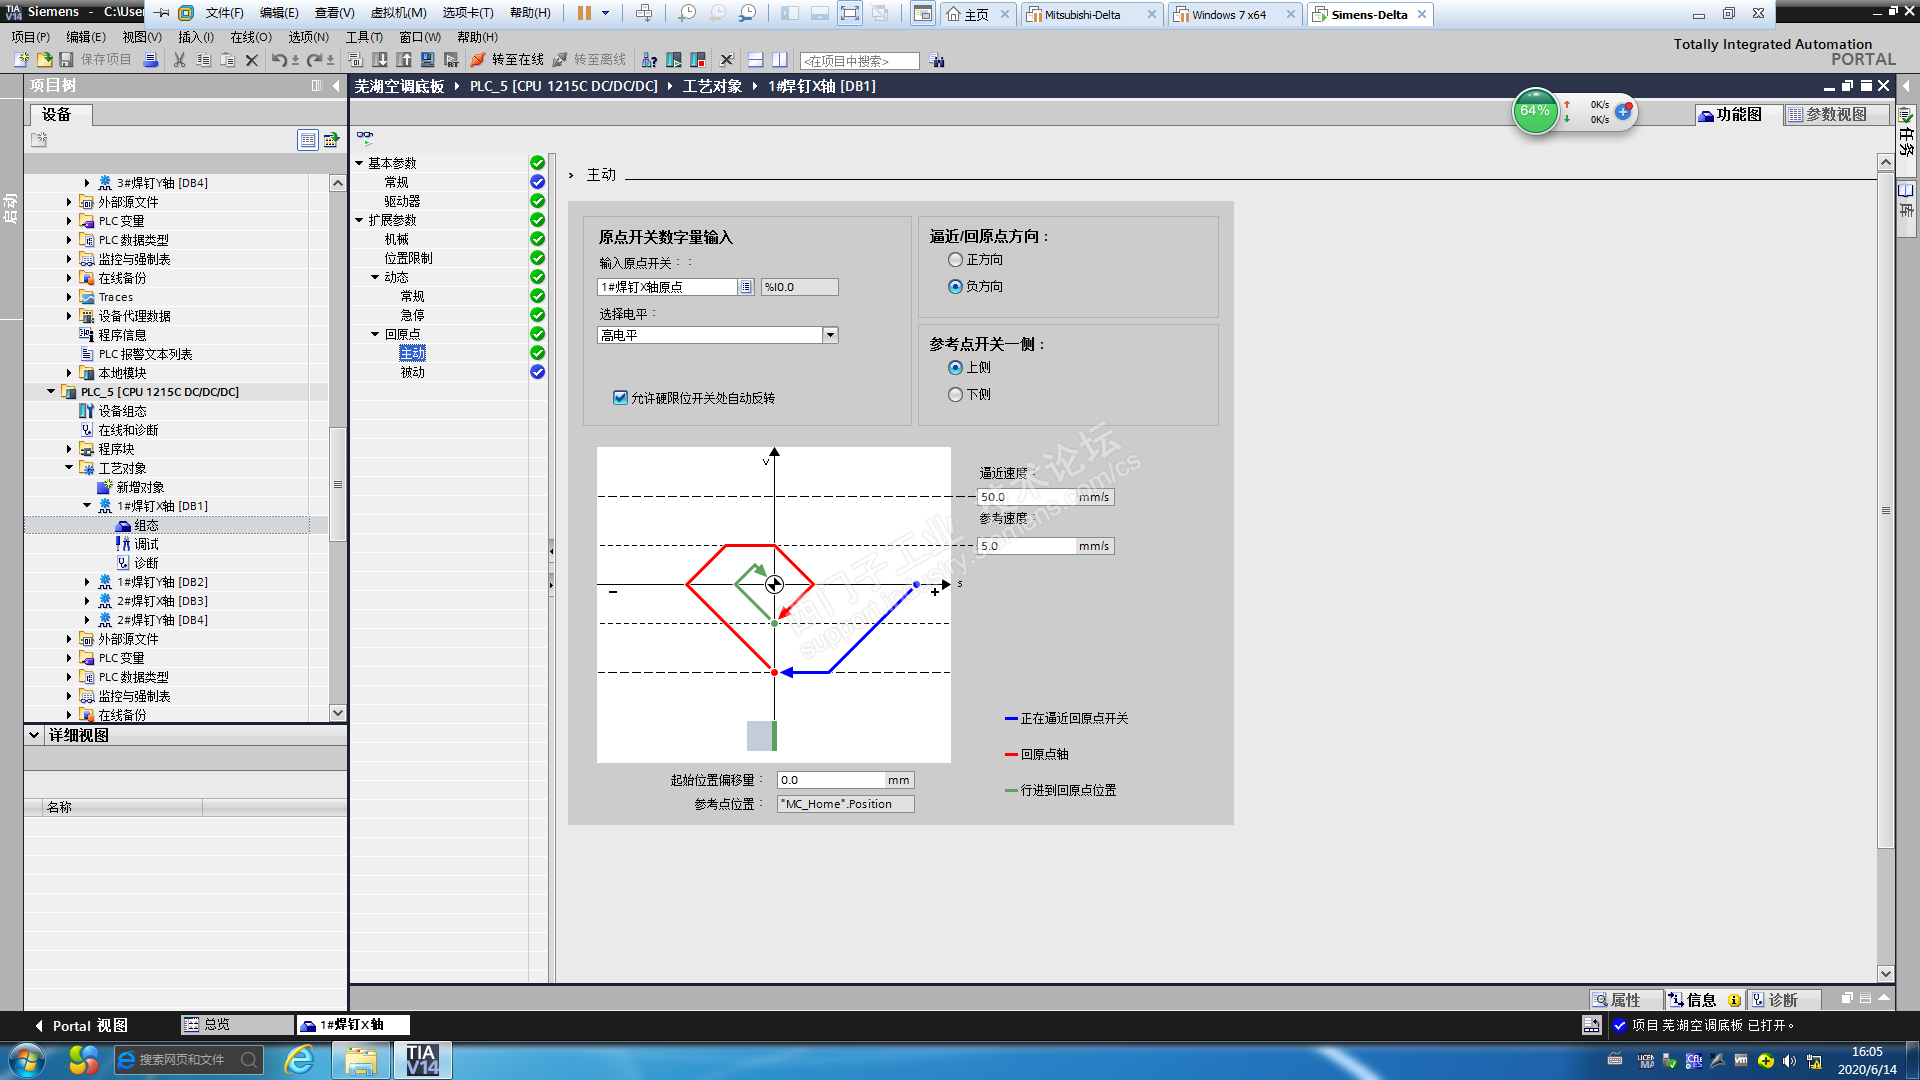Collapse the 工艺对象 tree node
1920x1080 pixels.
70,468
